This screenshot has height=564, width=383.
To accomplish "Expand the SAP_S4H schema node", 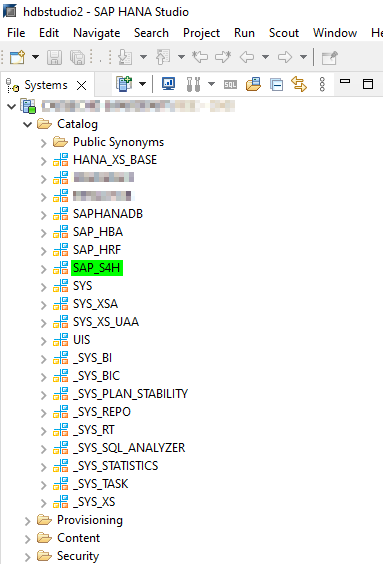I will point(44,269).
